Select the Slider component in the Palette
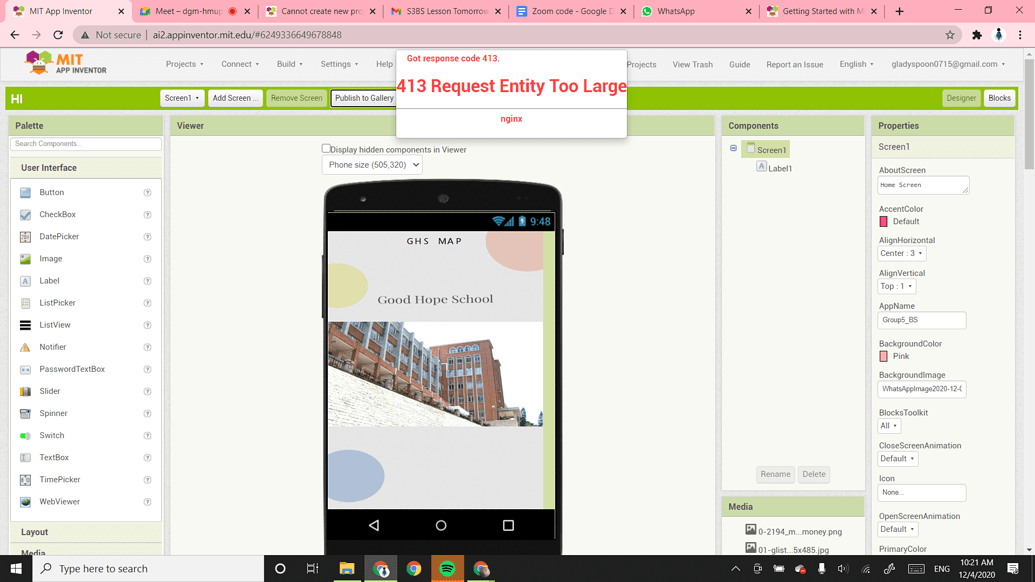 coord(24,391)
